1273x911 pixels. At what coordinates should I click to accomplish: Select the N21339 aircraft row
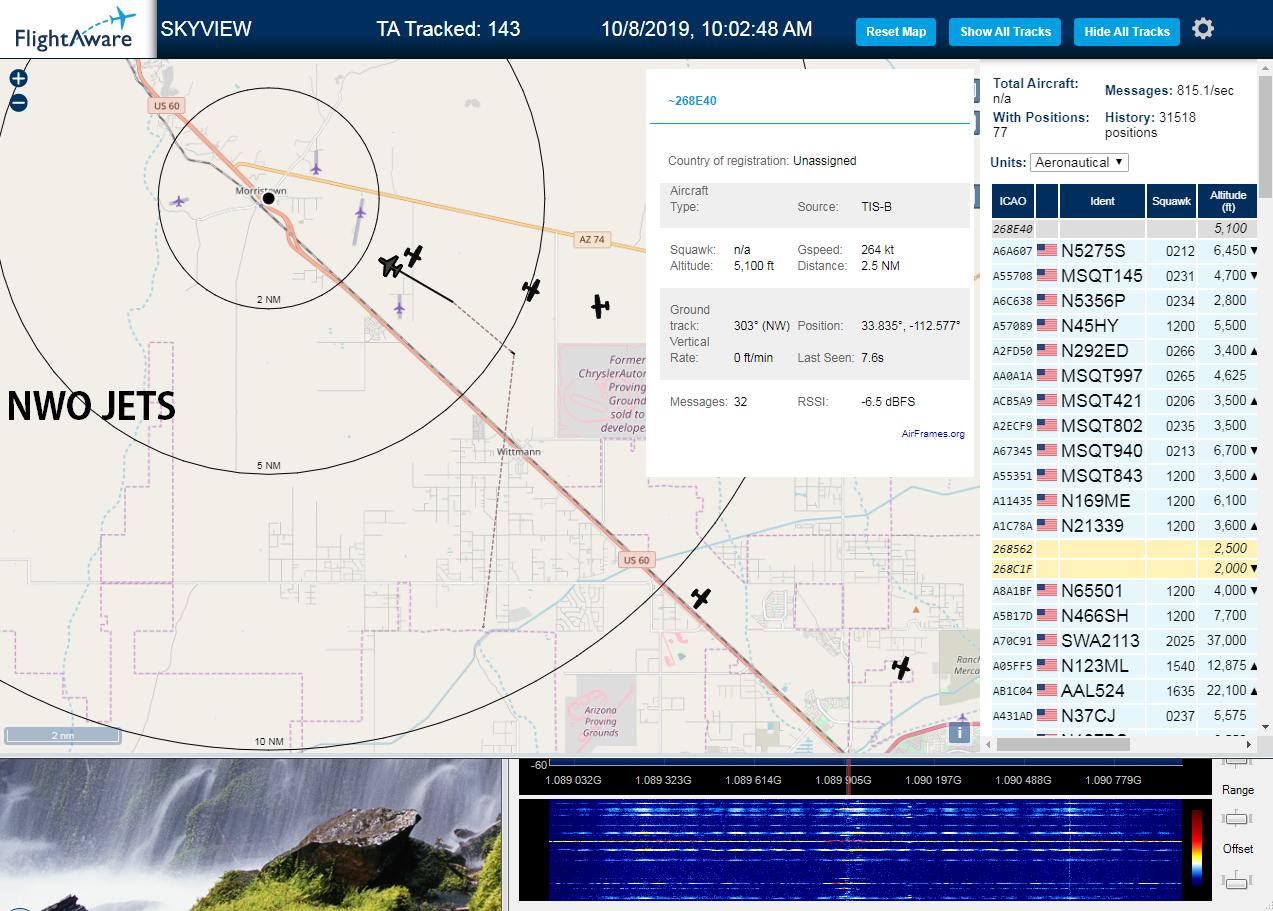coord(1124,525)
